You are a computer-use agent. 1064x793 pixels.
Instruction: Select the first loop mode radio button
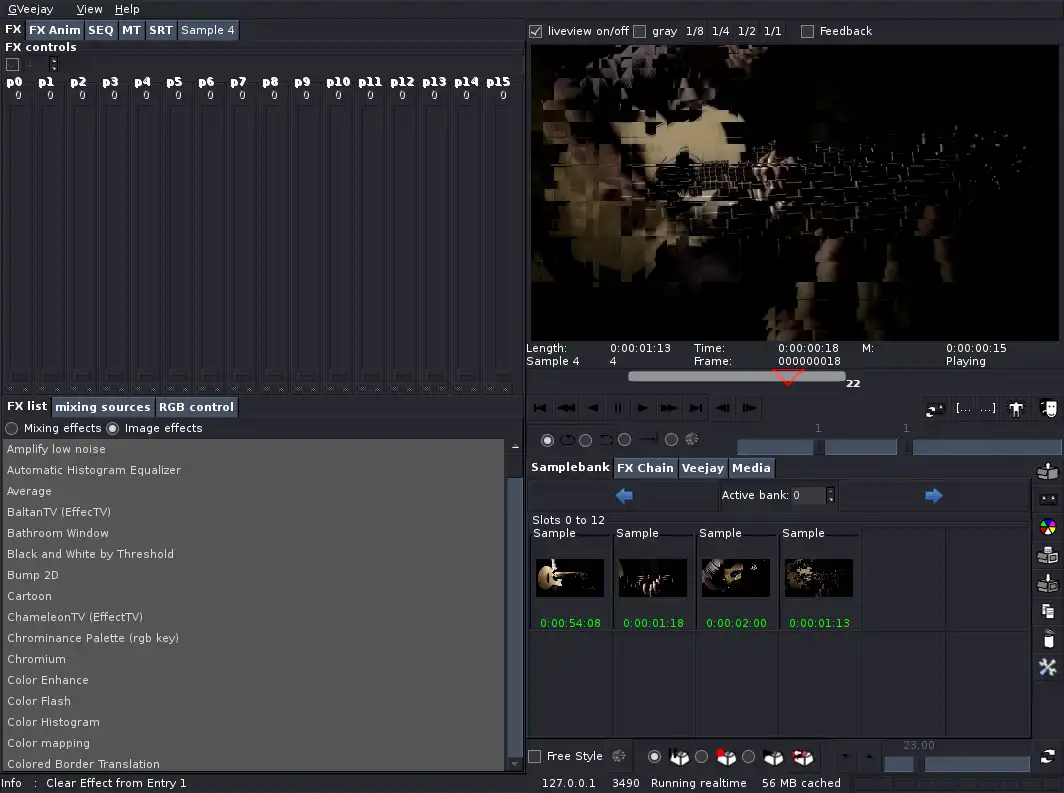pos(547,440)
